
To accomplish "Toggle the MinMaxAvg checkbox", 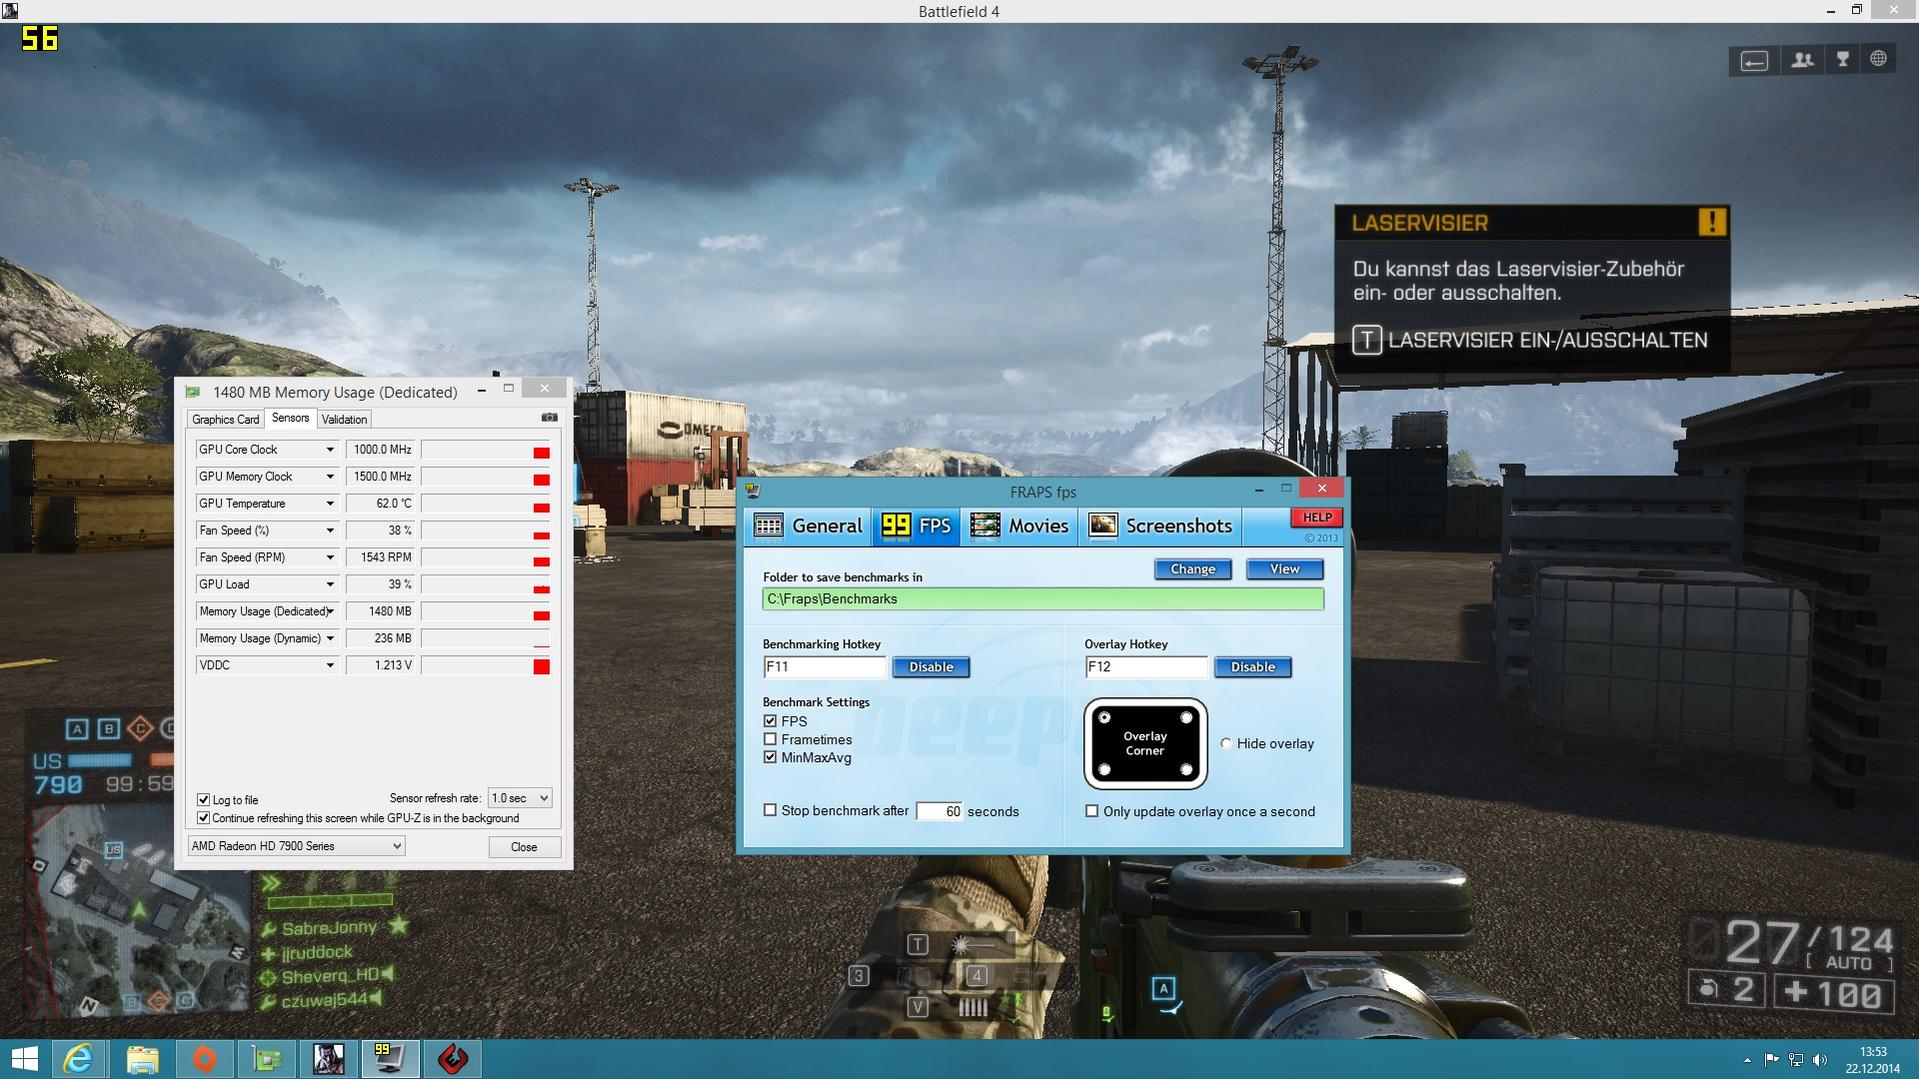I will click(x=770, y=757).
